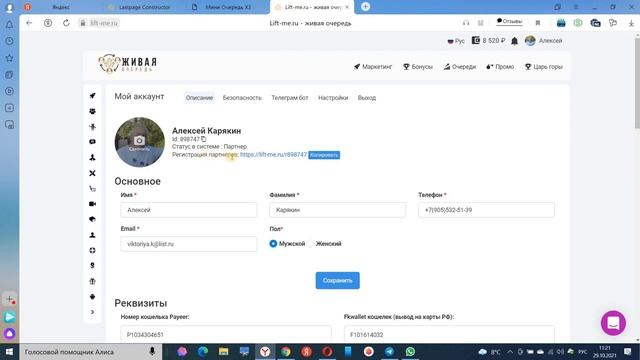640x360 pixels.
Task: Switch to the Телеграм бот tab
Action: click(x=290, y=98)
